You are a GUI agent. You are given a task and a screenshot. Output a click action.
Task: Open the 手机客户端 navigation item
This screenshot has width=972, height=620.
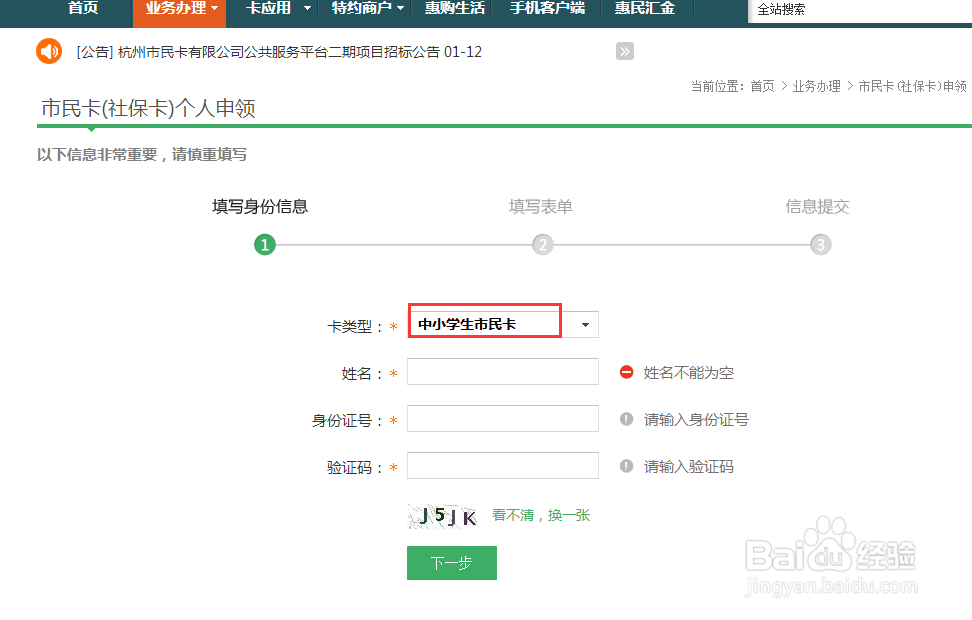pos(547,9)
